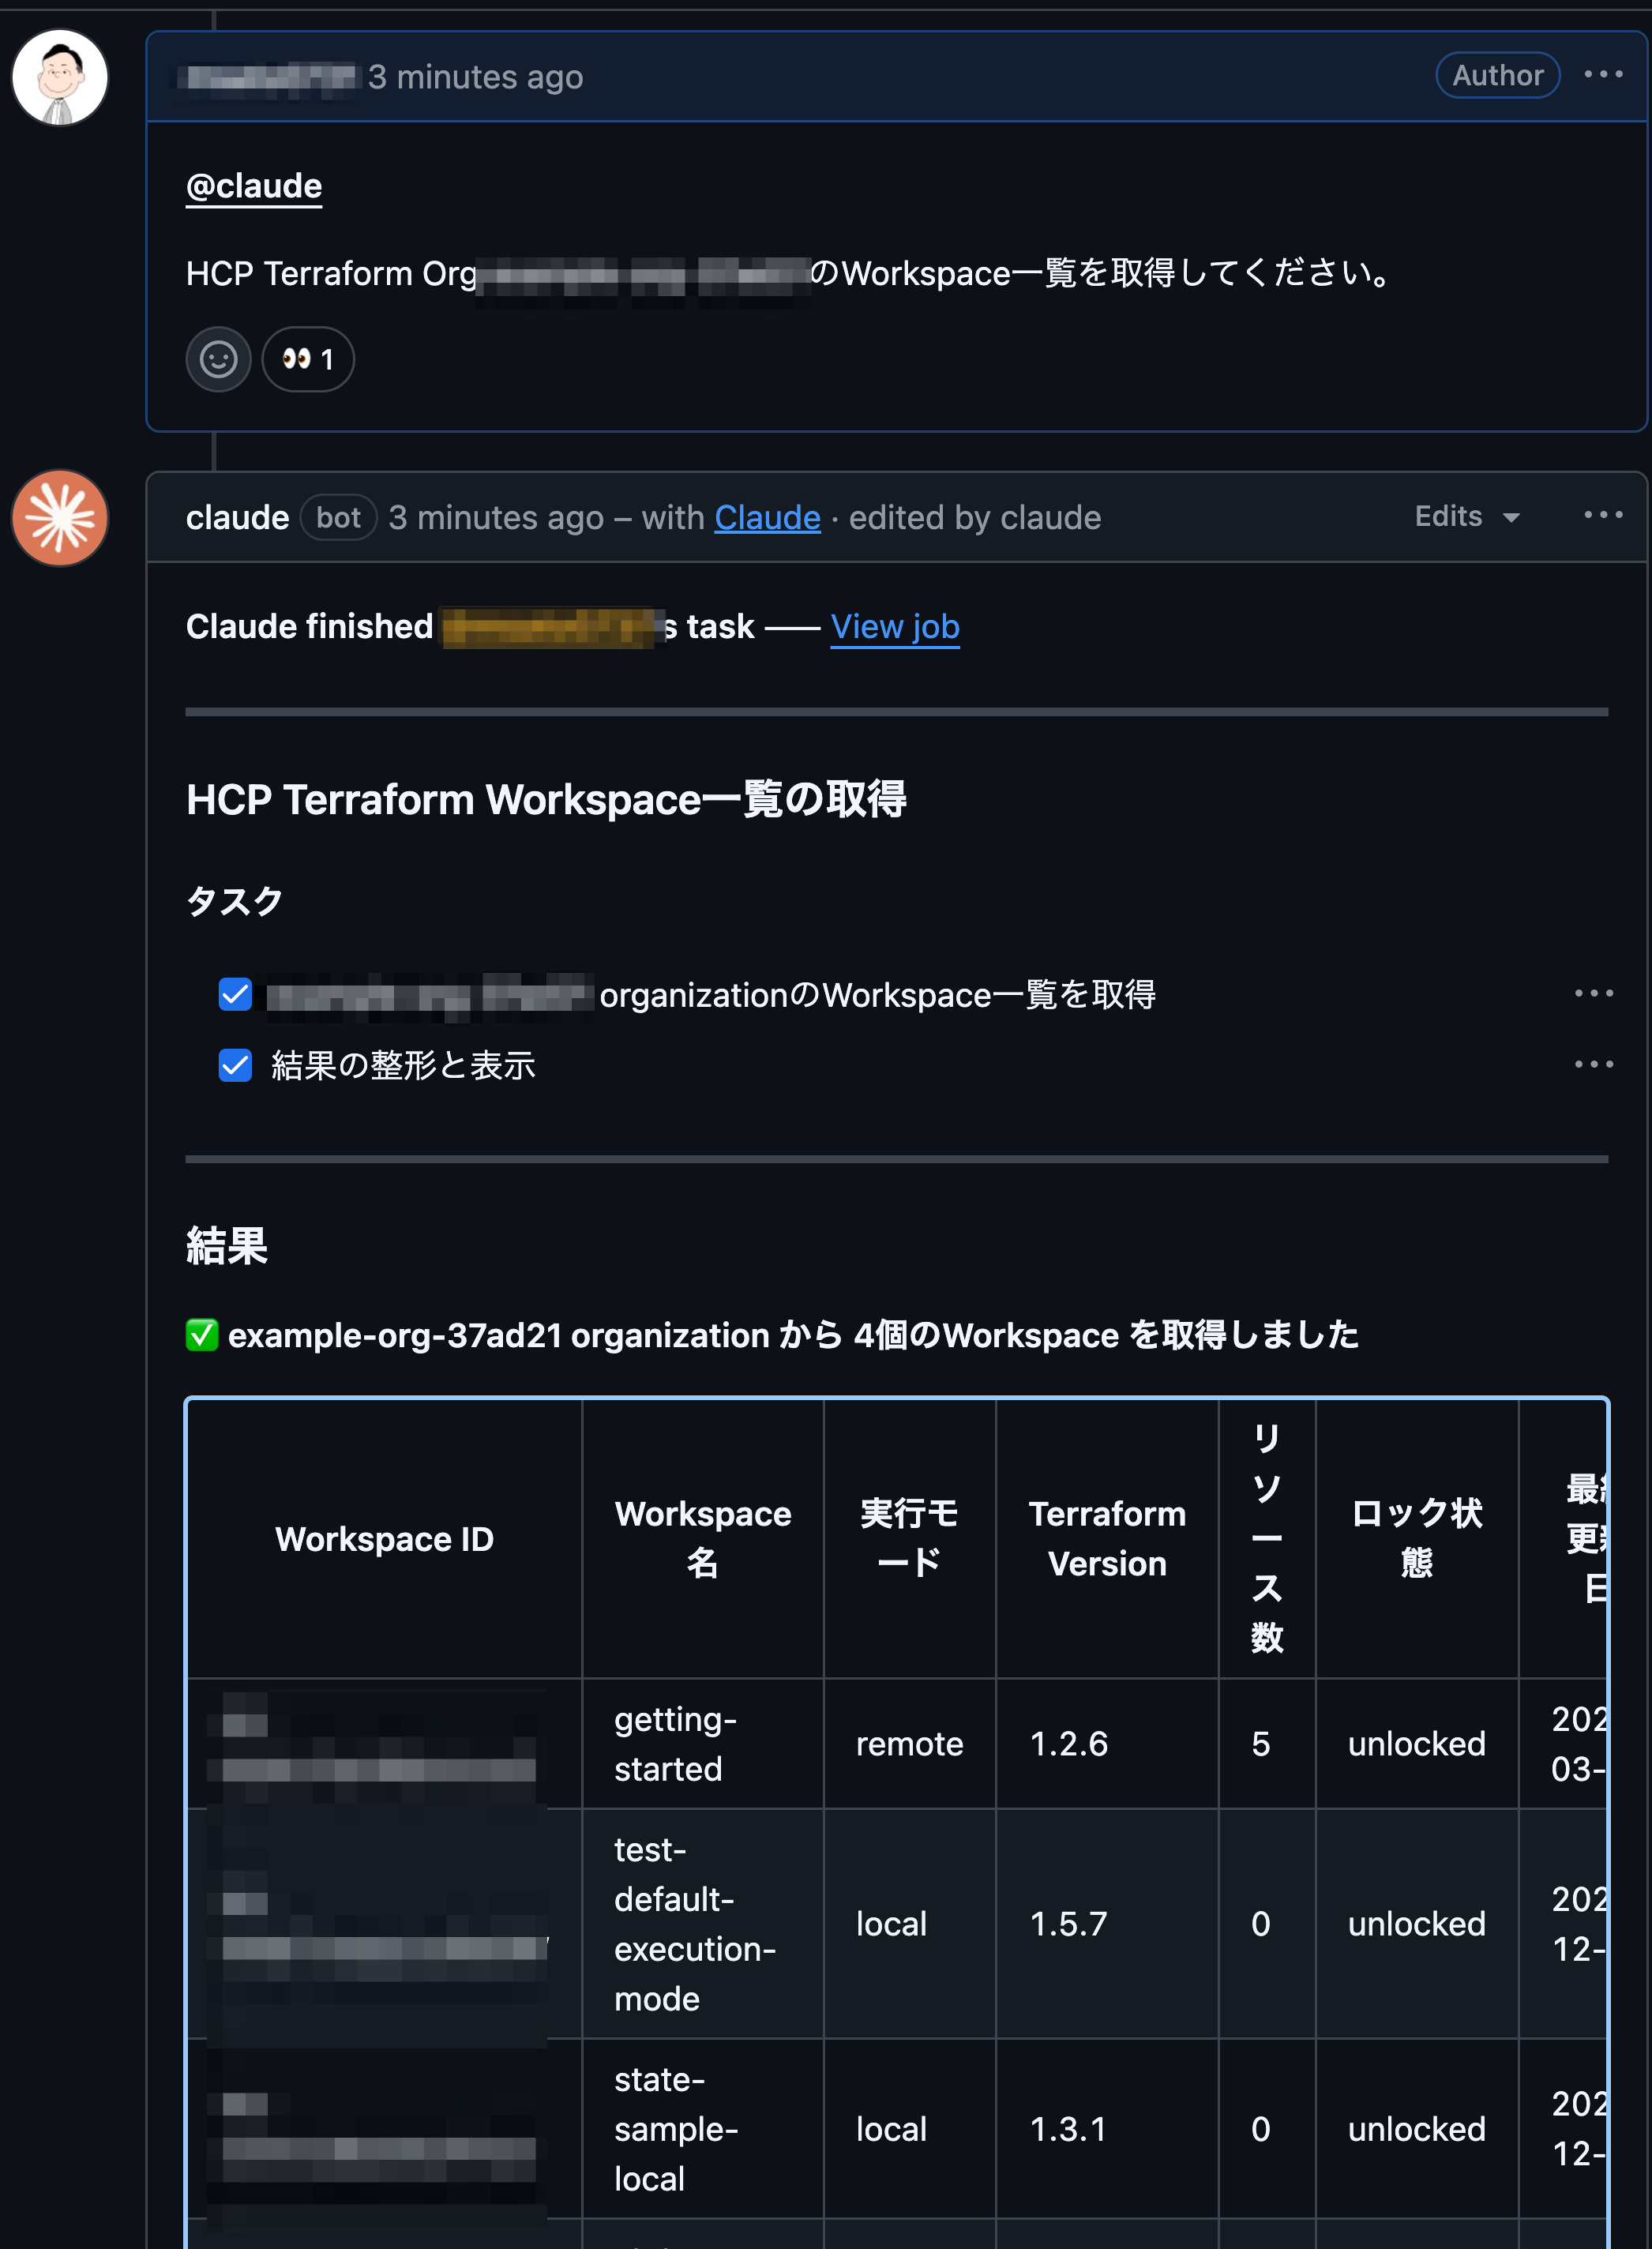
Task: Click the Workspace ID column header
Action: (x=384, y=1540)
